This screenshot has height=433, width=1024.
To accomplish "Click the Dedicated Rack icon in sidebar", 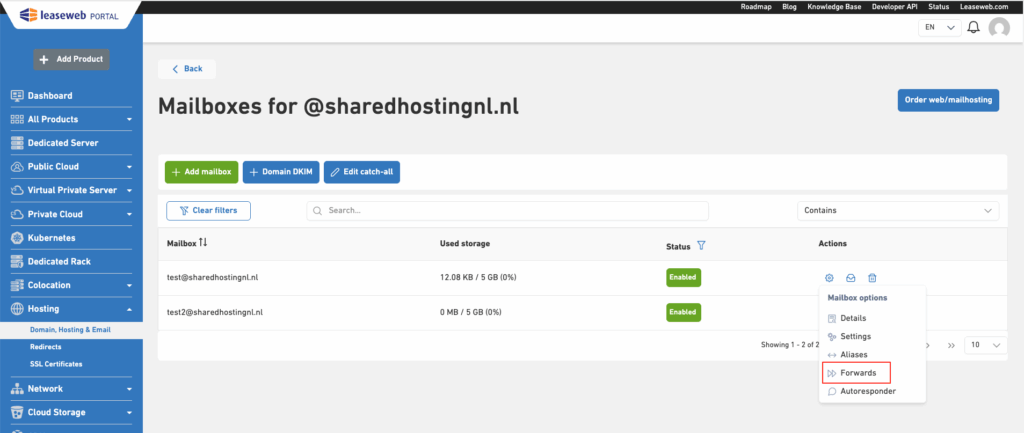I will point(18,261).
